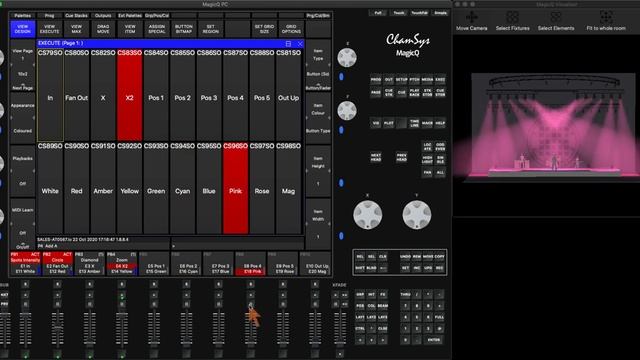Screen dimensions: 640x360
Task: Click Select Fixtures in the Visualiser window
Action: 513,21
